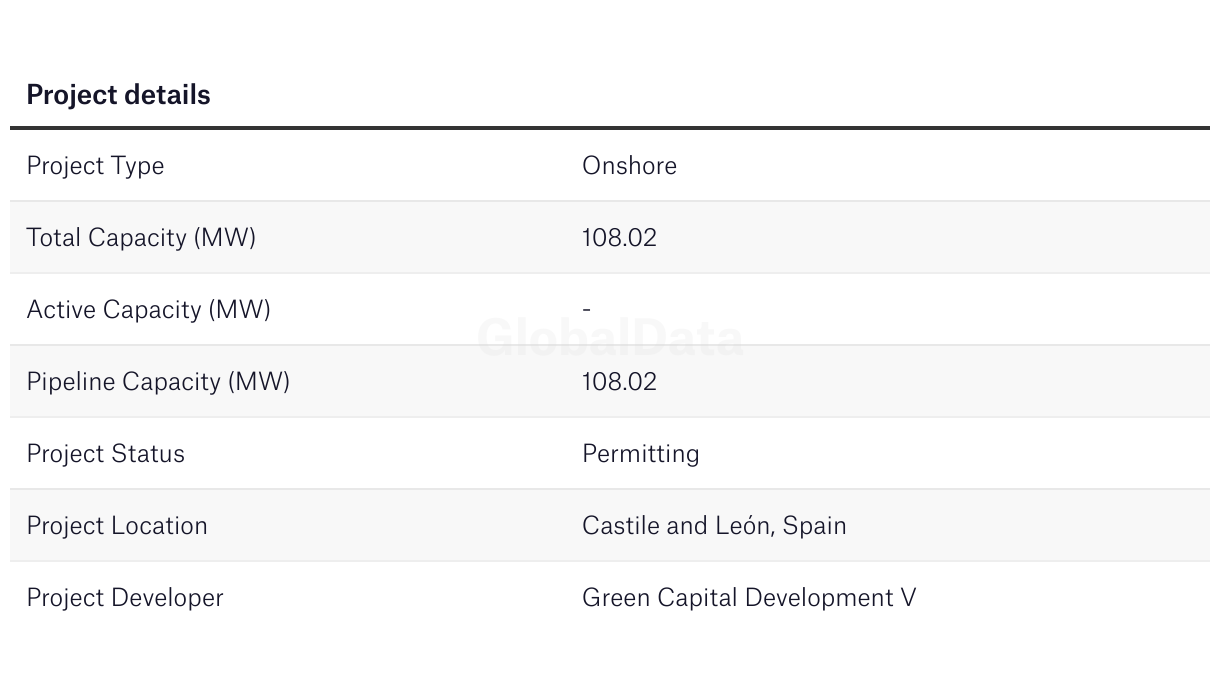1220x674 pixels.
Task: Click the Pipeline Capacity value 108.02
Action: tap(619, 381)
